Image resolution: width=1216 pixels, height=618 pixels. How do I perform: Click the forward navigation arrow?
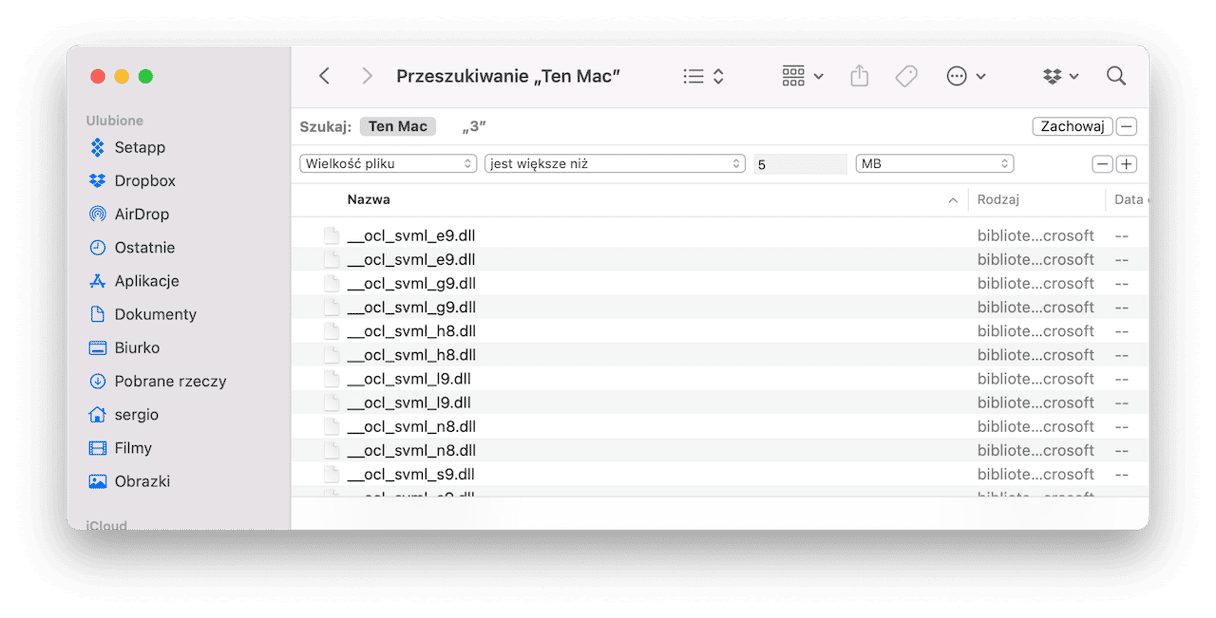point(367,76)
